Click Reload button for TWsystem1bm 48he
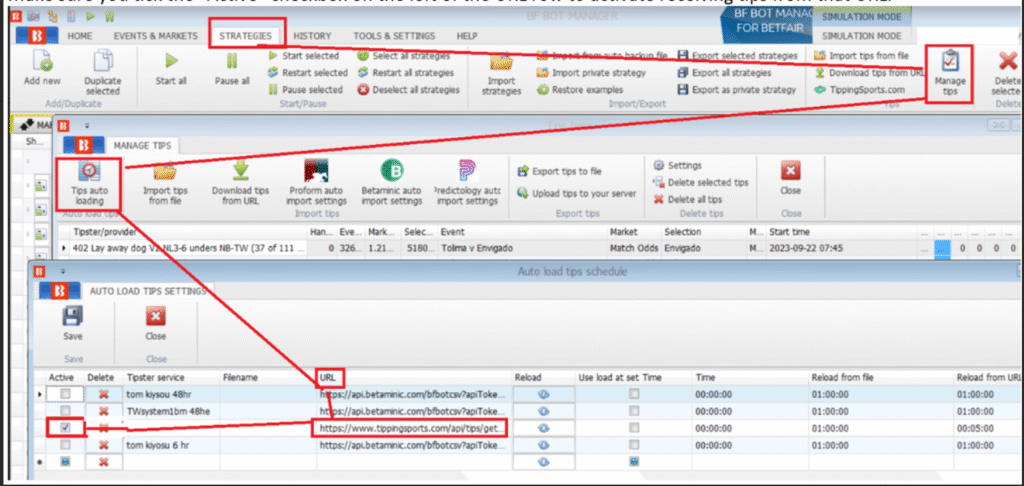Screen dimensions: 1024x486 click(543, 411)
